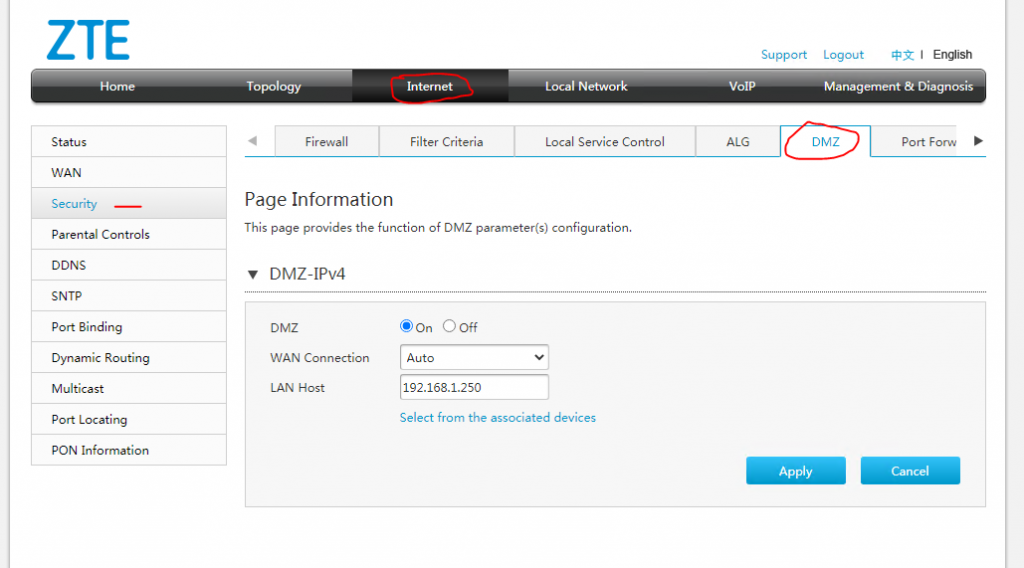Click the LAN Host input field
This screenshot has height=568, width=1024.
coord(474,387)
